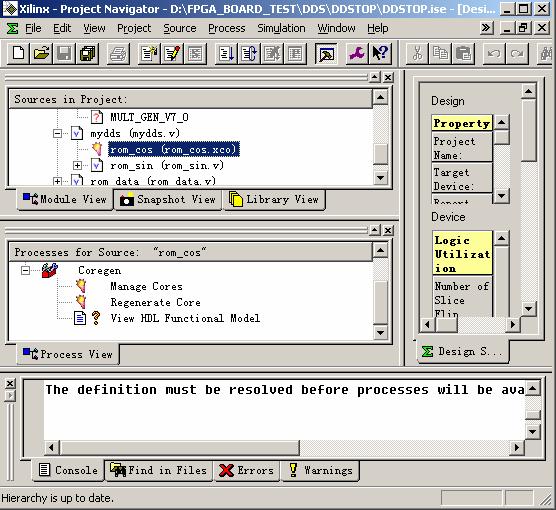The height and width of the screenshot is (510, 556).
Task: Click console horizontal scrollbar right arrow
Action: tap(516, 448)
